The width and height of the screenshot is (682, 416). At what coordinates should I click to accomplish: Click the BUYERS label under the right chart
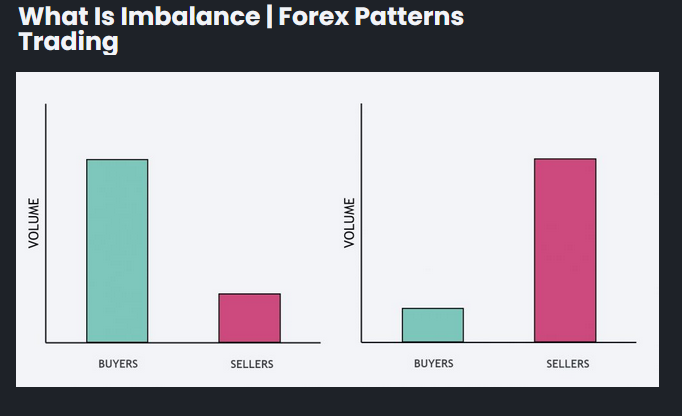tap(433, 364)
